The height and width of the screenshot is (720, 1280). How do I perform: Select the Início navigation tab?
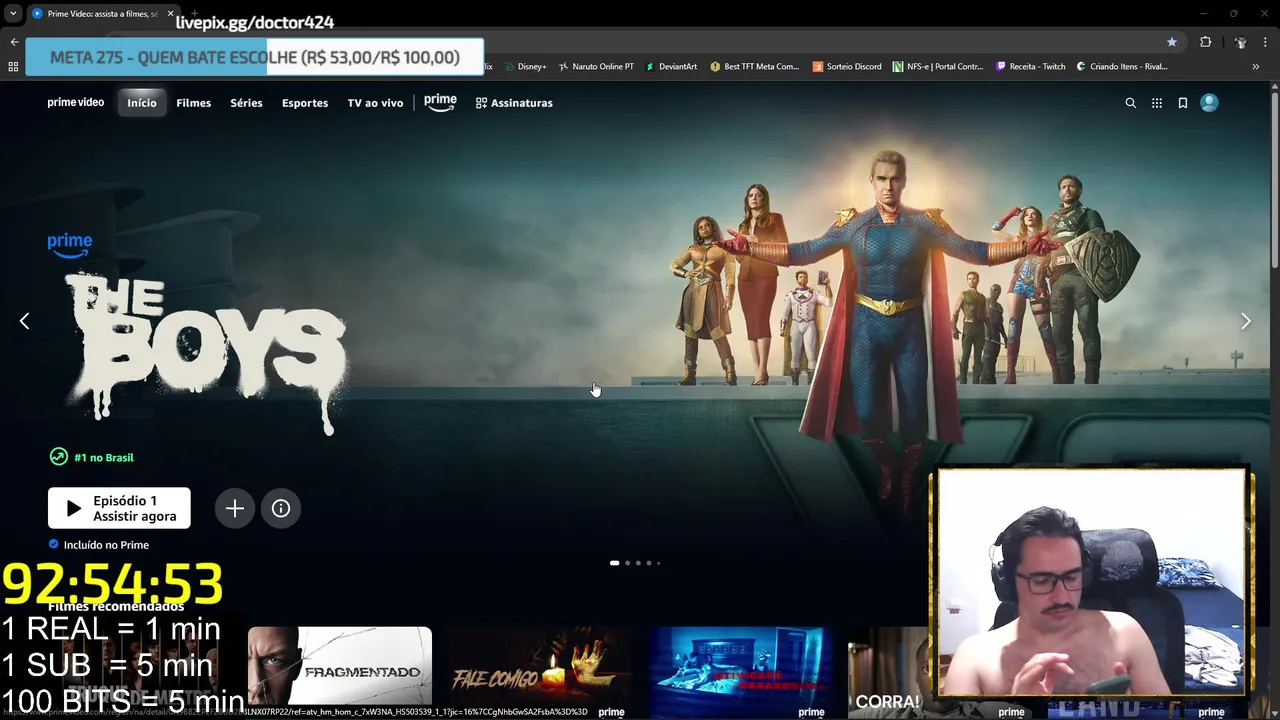(x=142, y=103)
